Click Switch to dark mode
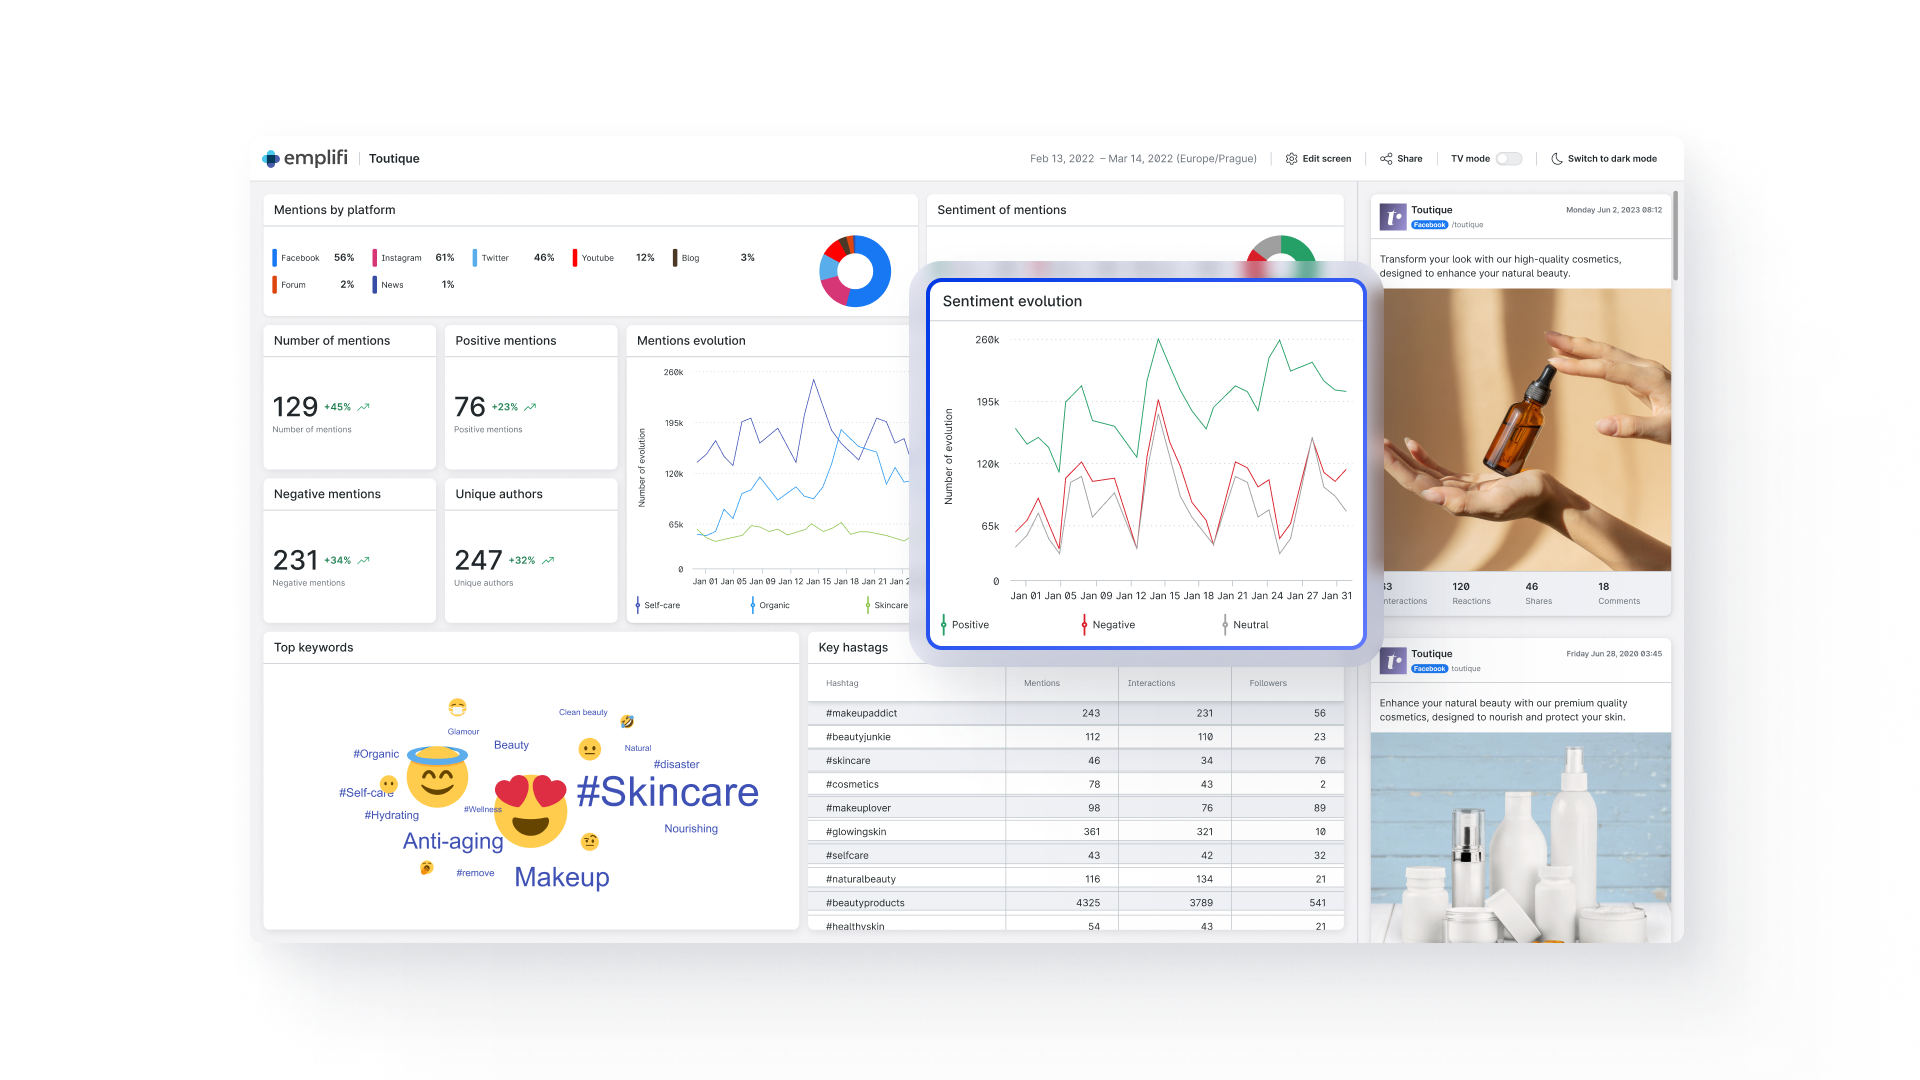 click(x=1604, y=159)
